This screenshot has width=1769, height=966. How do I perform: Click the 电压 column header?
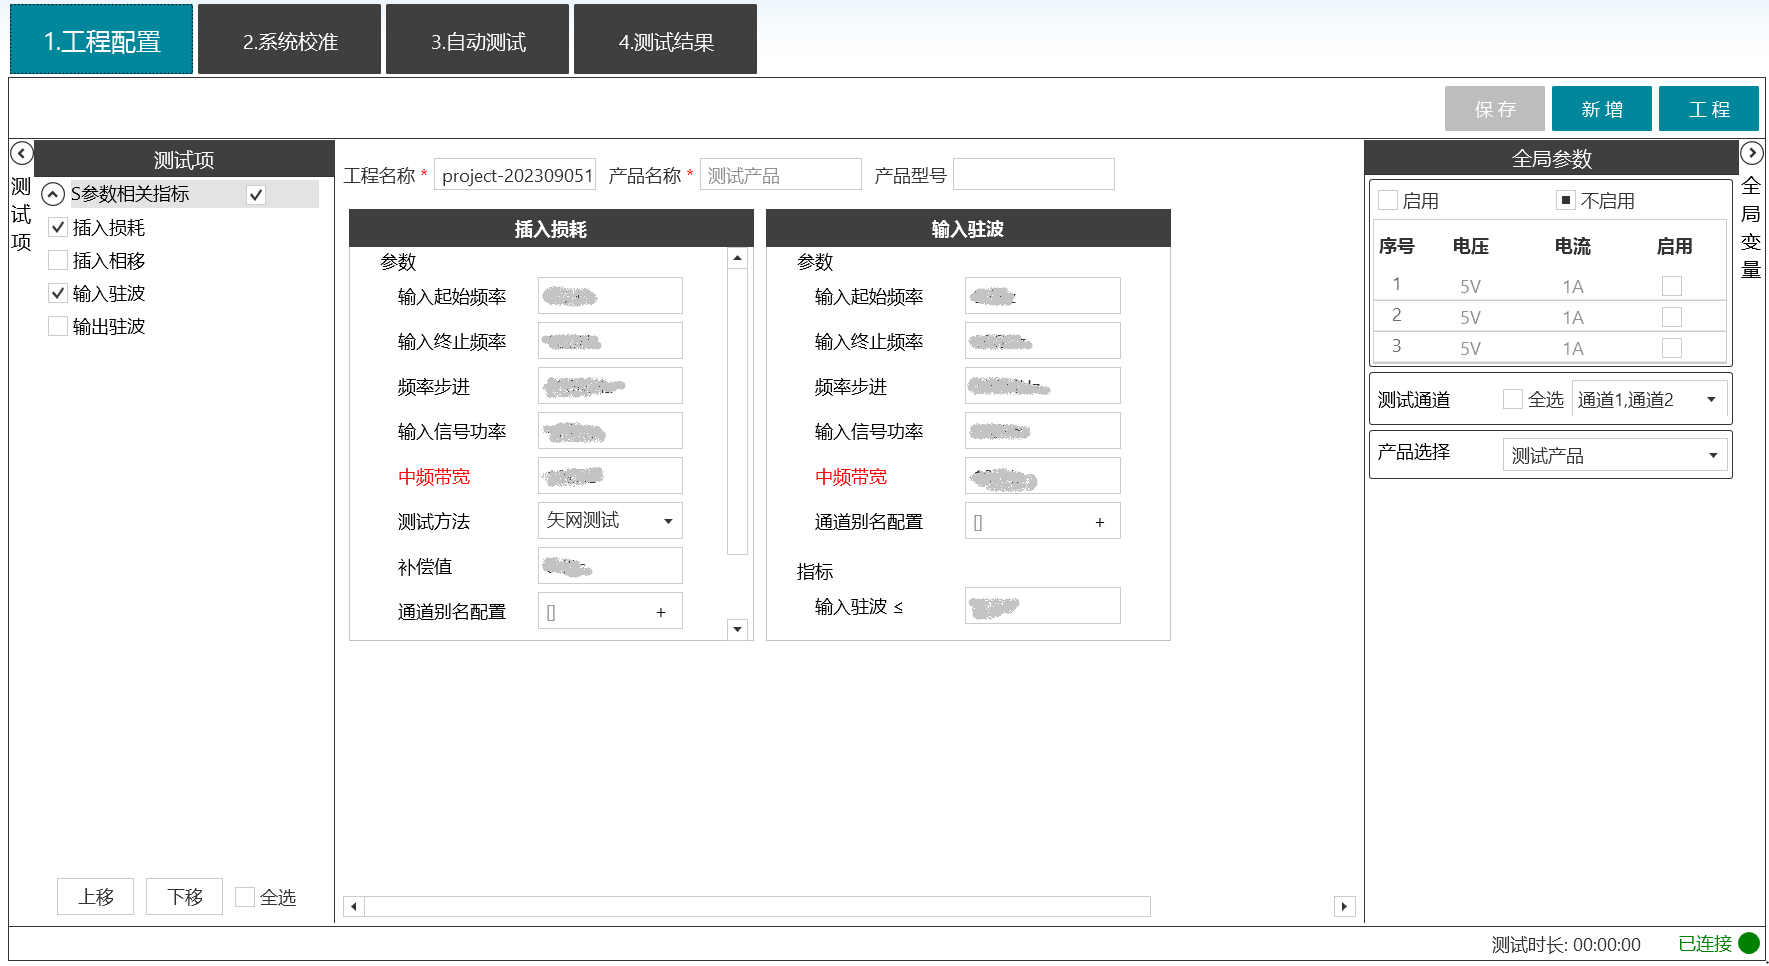[1470, 246]
